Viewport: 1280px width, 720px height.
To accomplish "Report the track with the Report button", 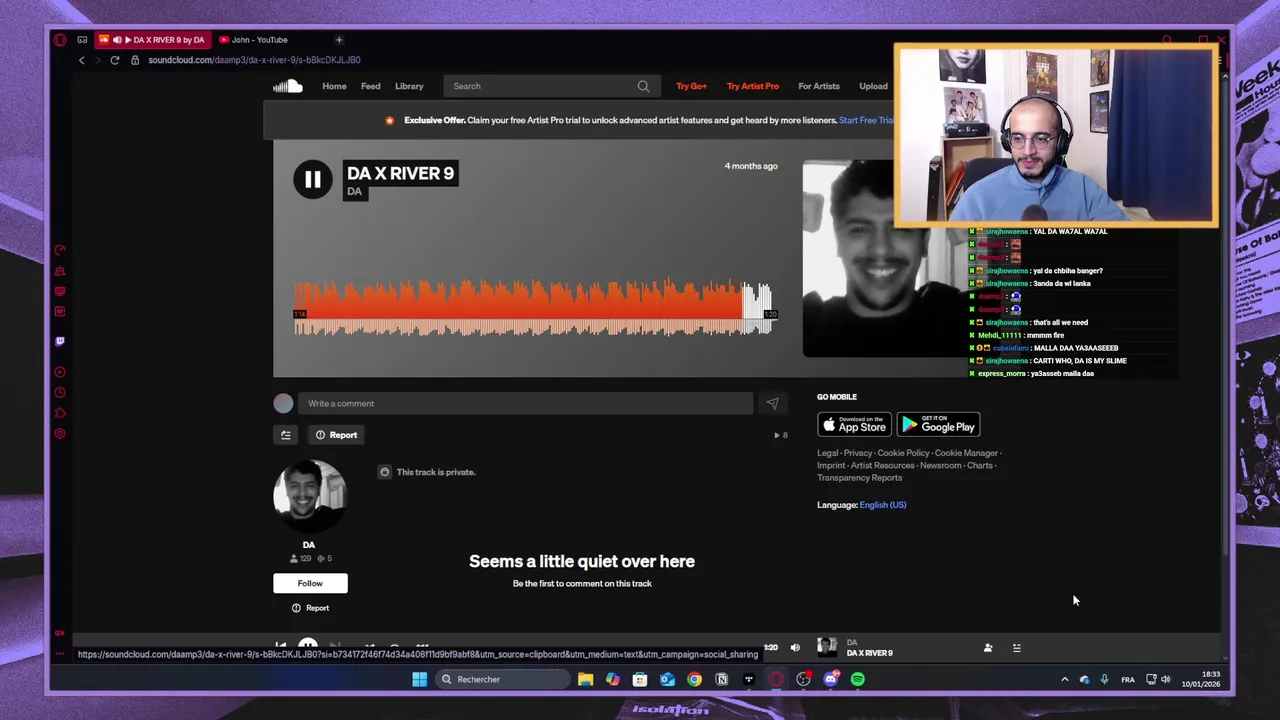I will 336,435.
